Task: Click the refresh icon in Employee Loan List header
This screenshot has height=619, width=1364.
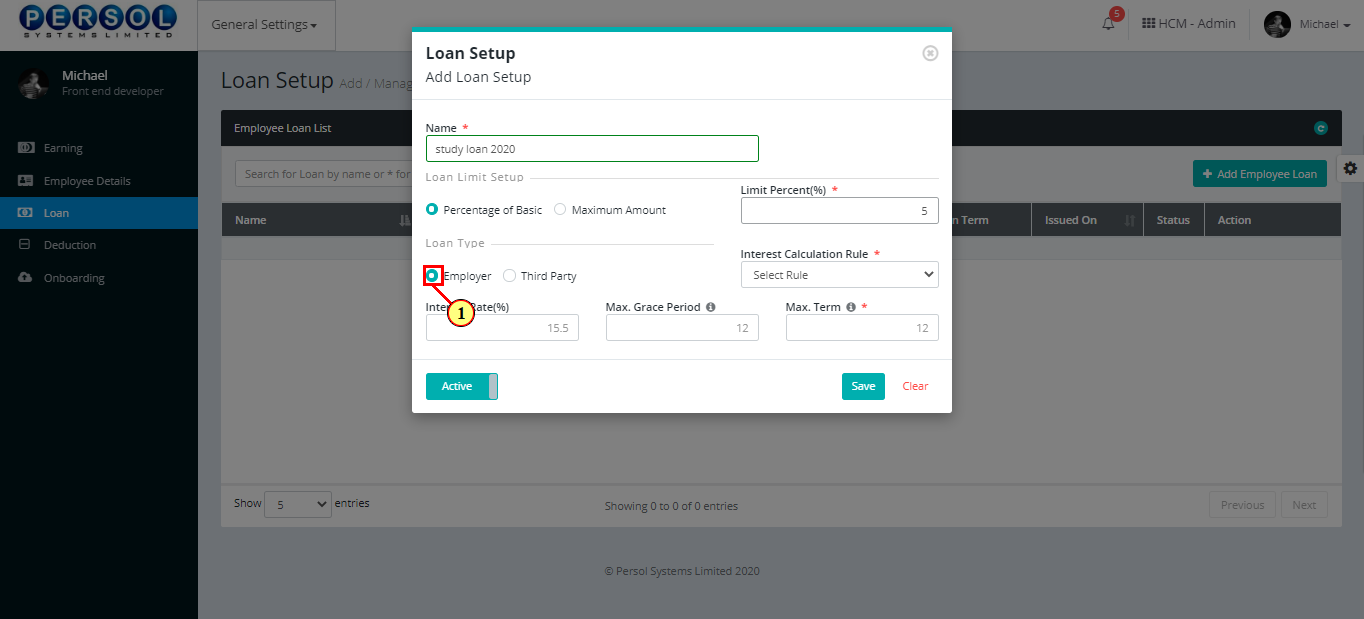Action: click(1320, 128)
